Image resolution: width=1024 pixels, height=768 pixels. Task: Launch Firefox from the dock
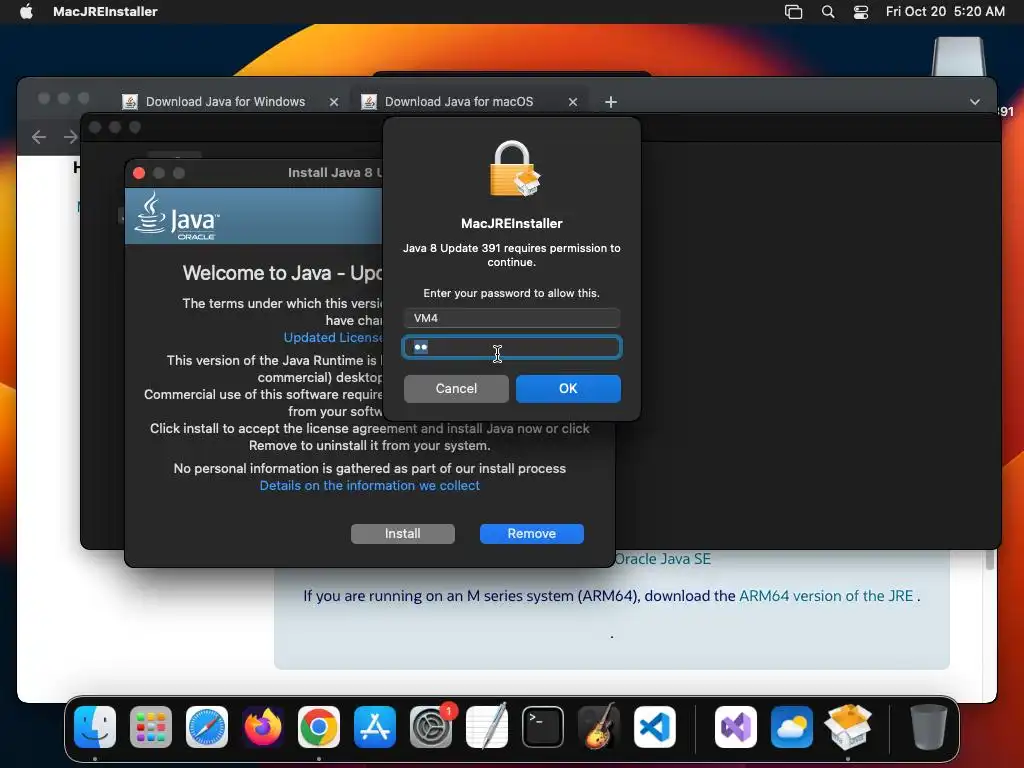[263, 727]
